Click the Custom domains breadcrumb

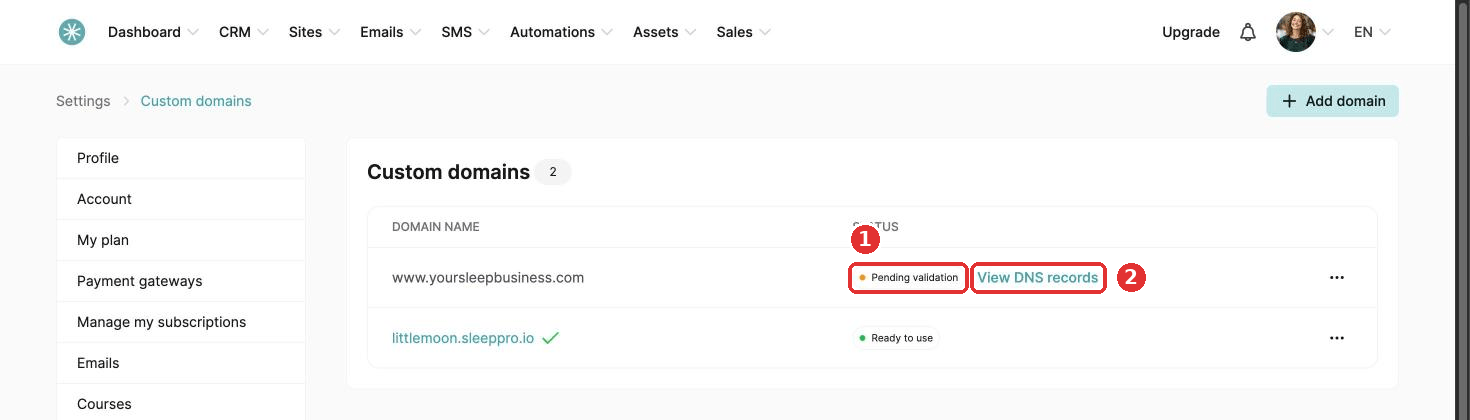coord(196,101)
